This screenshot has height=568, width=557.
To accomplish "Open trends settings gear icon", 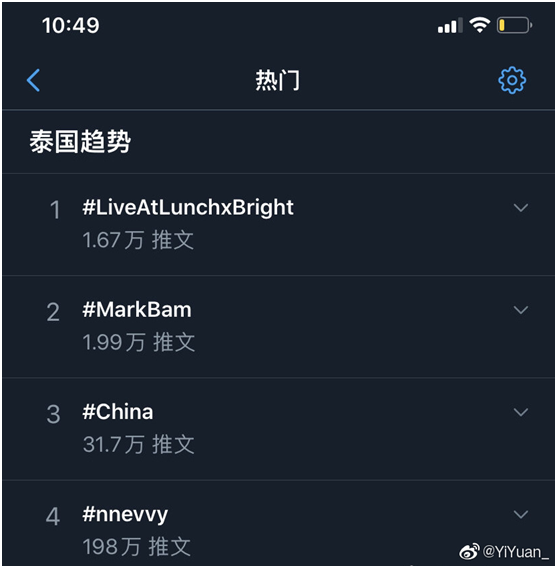I will click(x=512, y=80).
